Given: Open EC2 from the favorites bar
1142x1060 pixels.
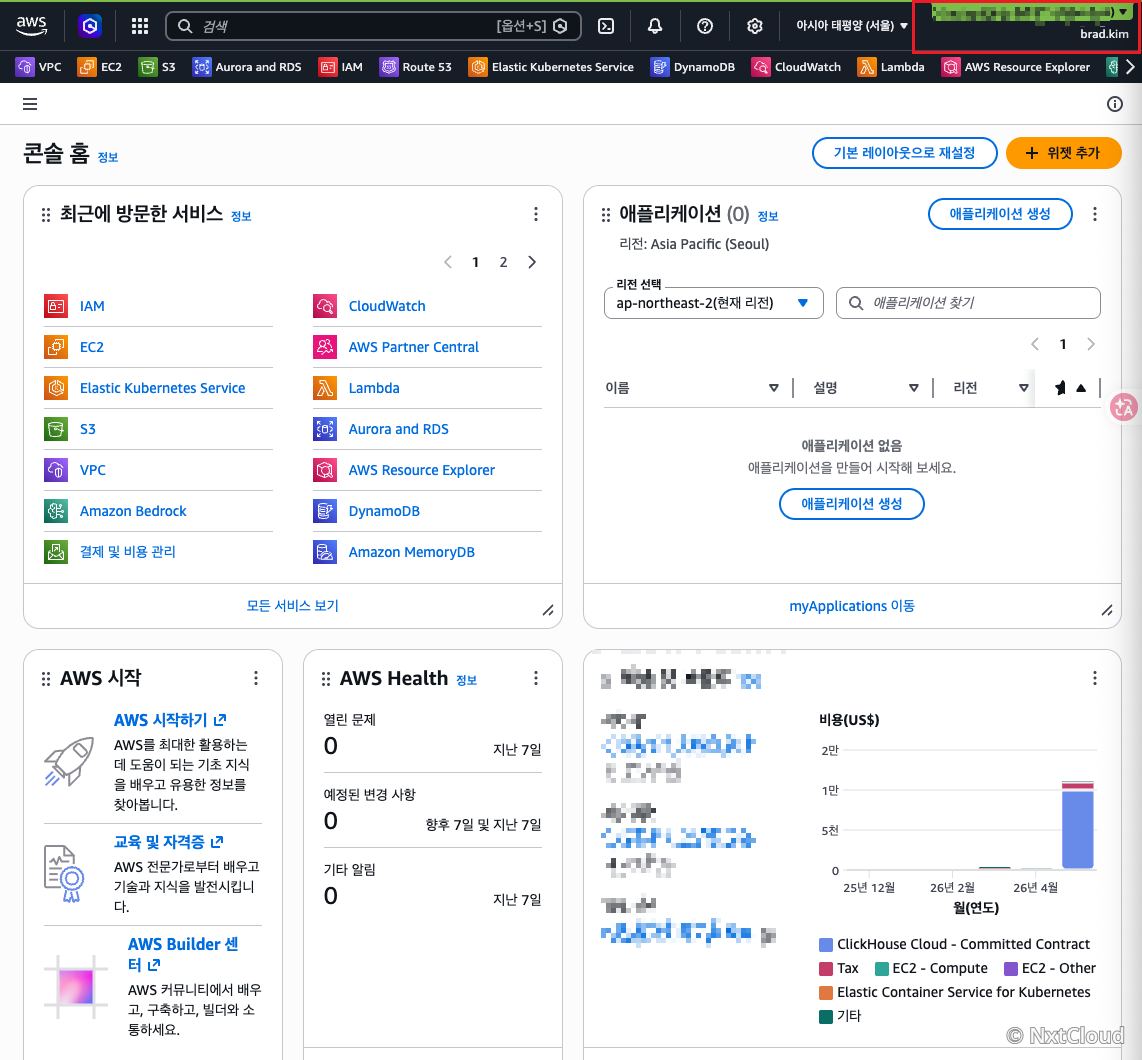Looking at the screenshot, I should [x=101, y=67].
